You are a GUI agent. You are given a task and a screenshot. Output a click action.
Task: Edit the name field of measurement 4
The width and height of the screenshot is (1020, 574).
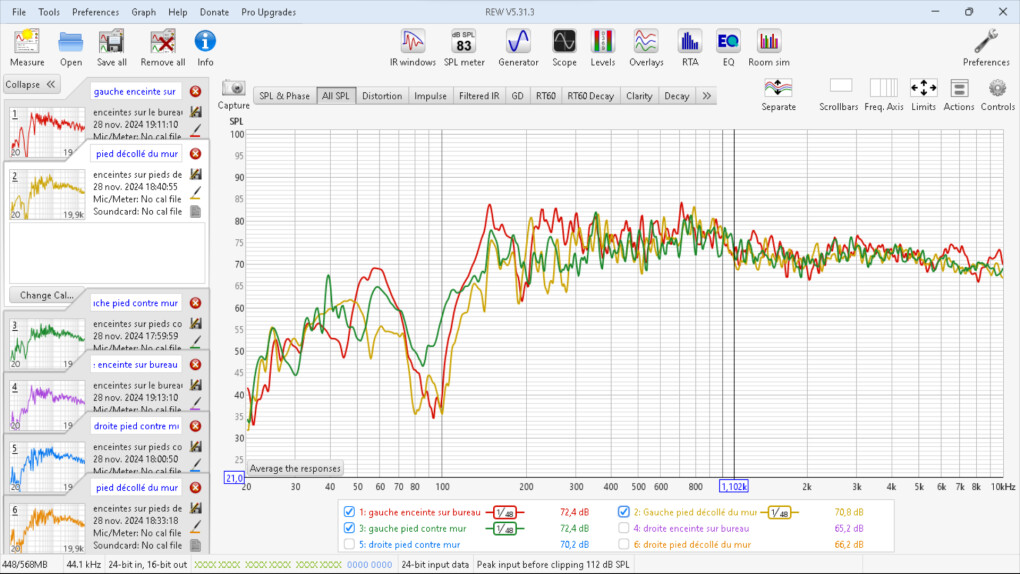pyautogui.click(x=135, y=364)
